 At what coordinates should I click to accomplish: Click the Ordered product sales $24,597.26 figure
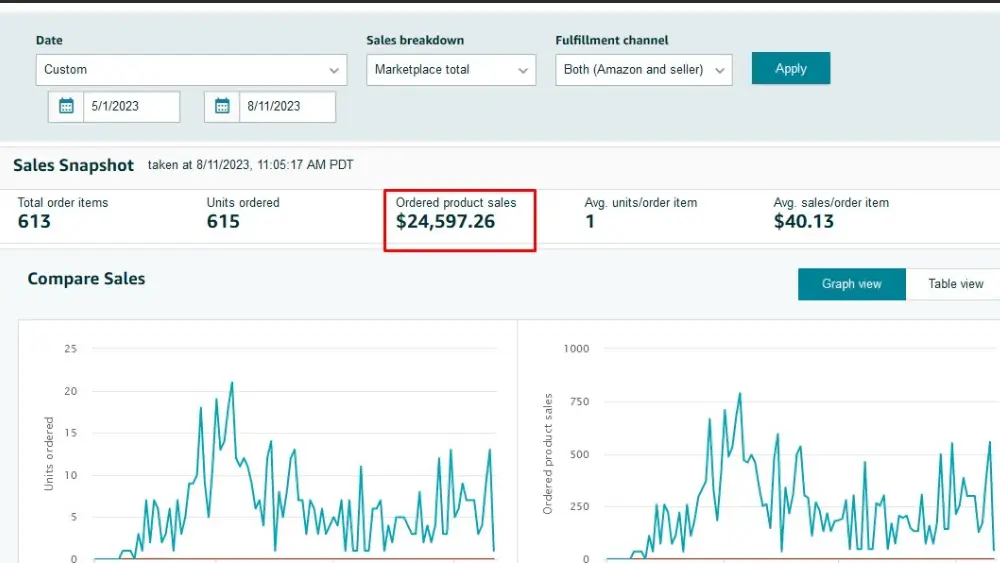445,221
